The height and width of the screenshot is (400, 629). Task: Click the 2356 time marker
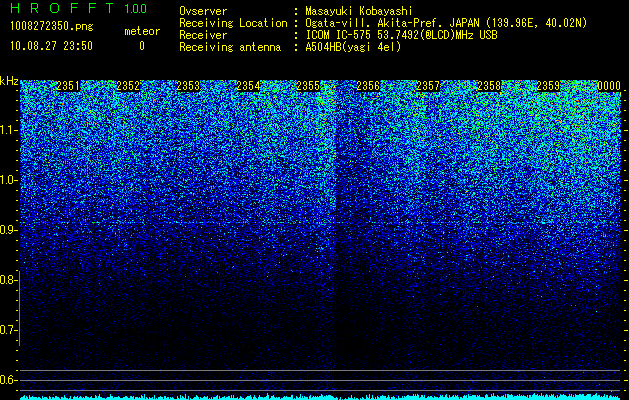368,86
